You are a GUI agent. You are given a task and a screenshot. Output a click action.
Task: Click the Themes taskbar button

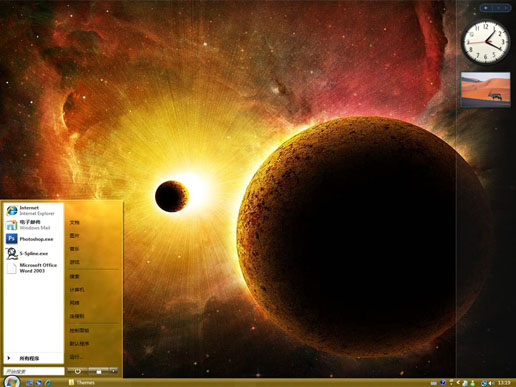(82, 383)
